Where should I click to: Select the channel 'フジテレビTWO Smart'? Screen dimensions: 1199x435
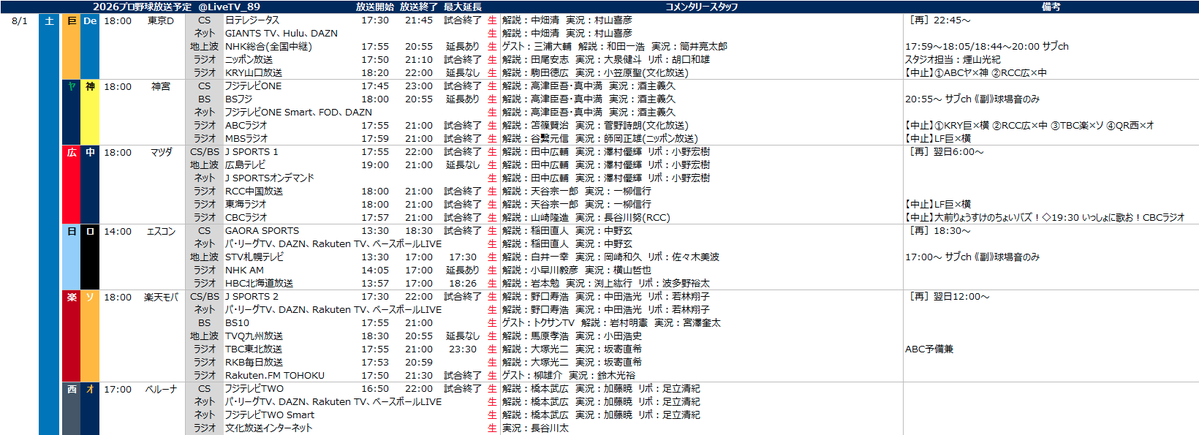271,414
